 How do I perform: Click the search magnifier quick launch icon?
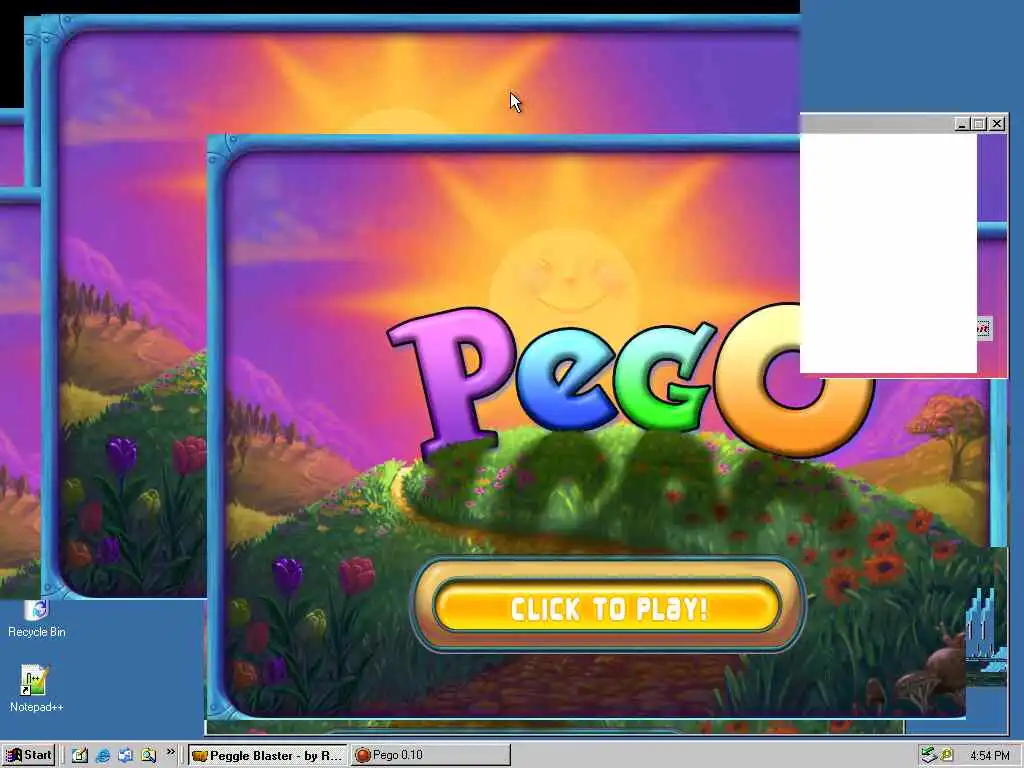(148, 756)
